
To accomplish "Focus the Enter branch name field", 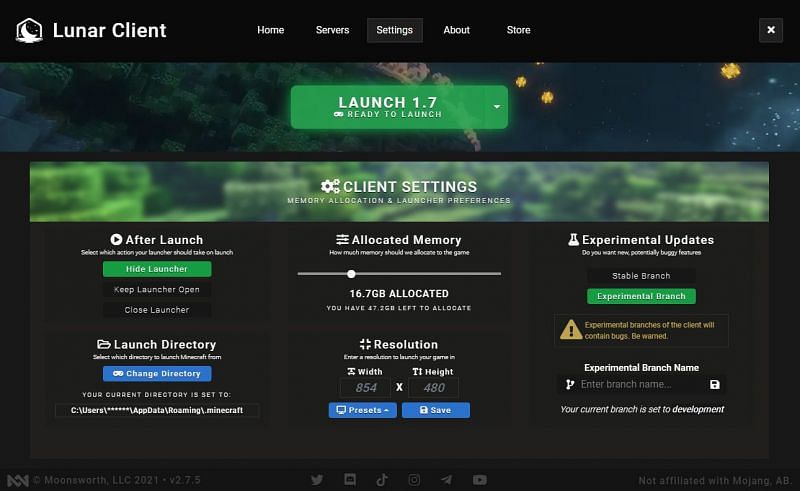I will [641, 384].
